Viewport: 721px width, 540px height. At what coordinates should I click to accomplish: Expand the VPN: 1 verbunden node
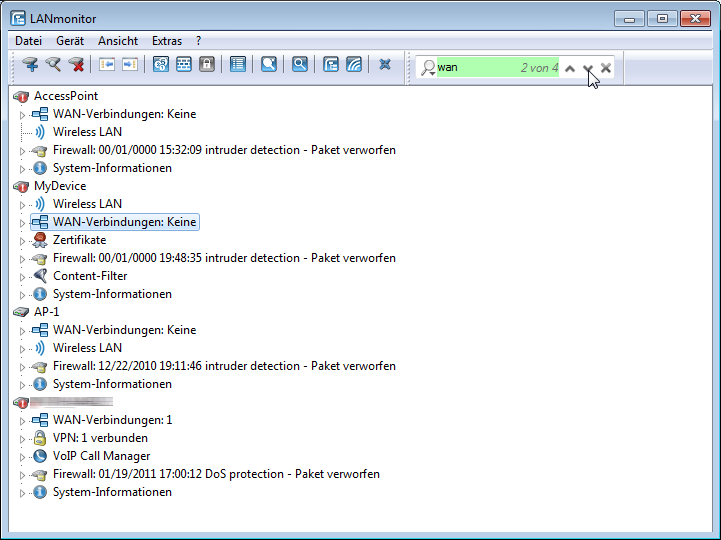click(22, 439)
